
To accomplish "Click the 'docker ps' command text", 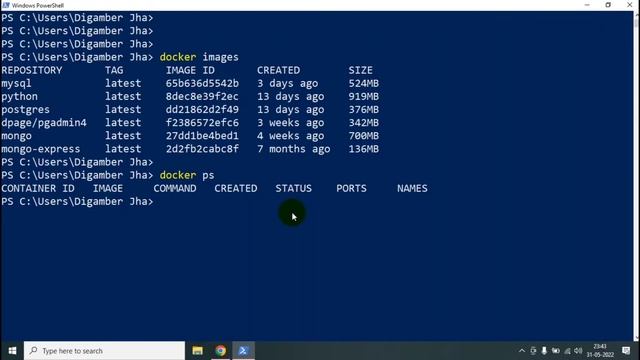I will click(187, 175).
